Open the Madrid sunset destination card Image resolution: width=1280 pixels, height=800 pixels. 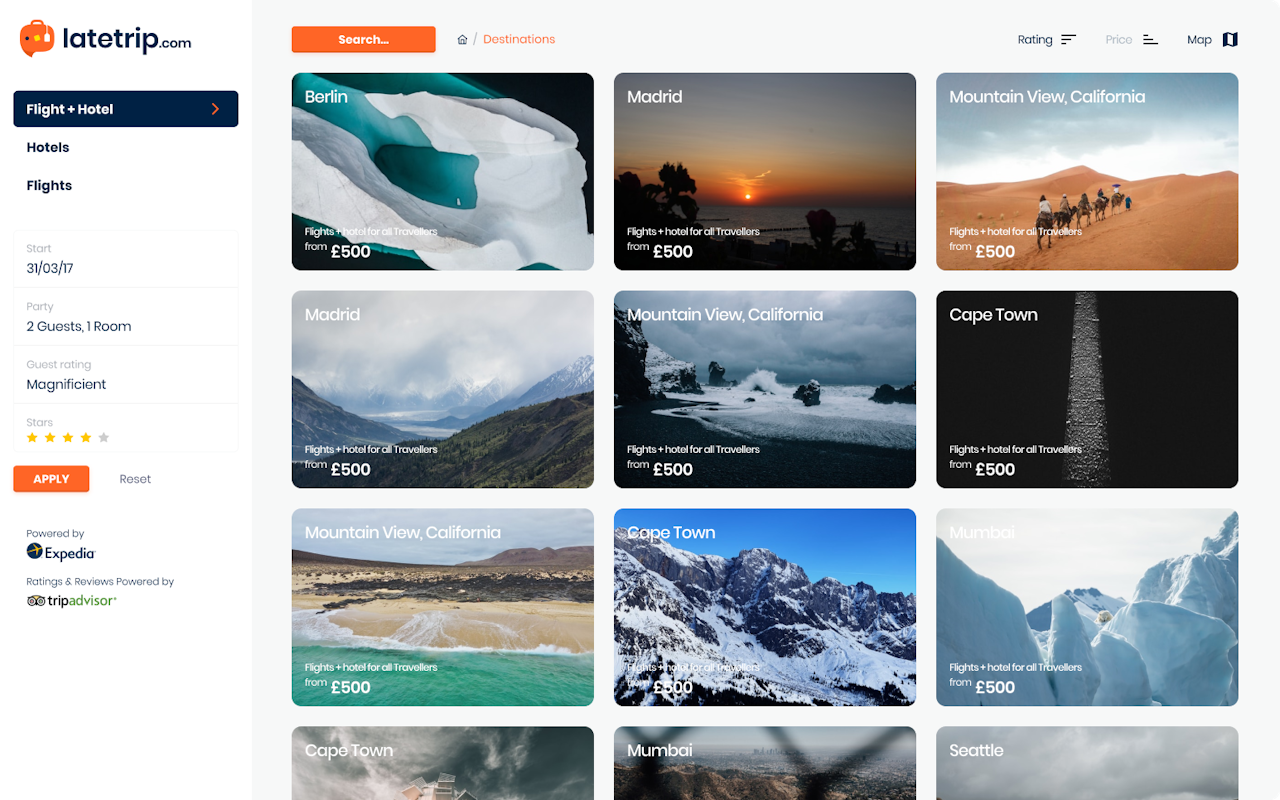[x=765, y=171]
